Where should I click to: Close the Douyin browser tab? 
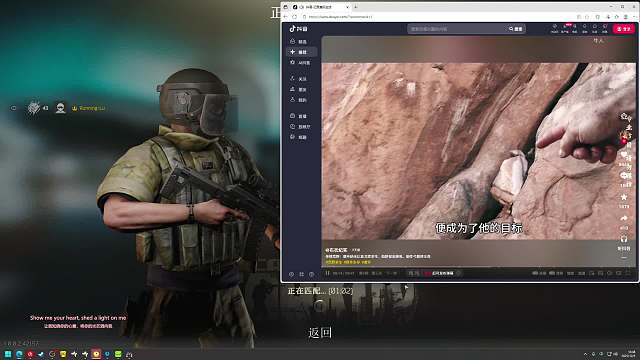tap(347, 7)
